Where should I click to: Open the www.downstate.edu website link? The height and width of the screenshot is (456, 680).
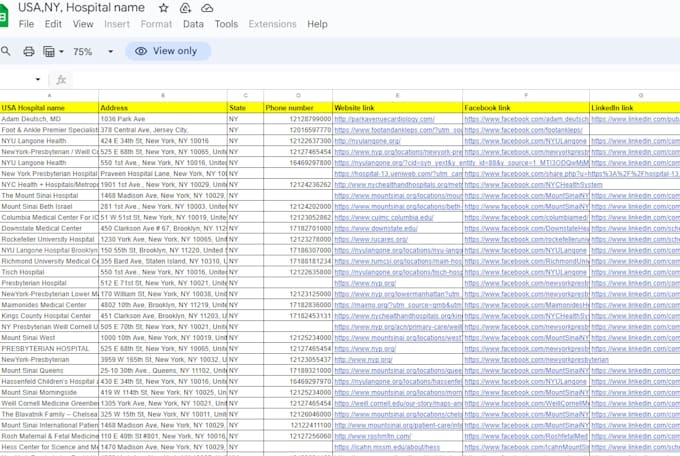[x=376, y=228]
